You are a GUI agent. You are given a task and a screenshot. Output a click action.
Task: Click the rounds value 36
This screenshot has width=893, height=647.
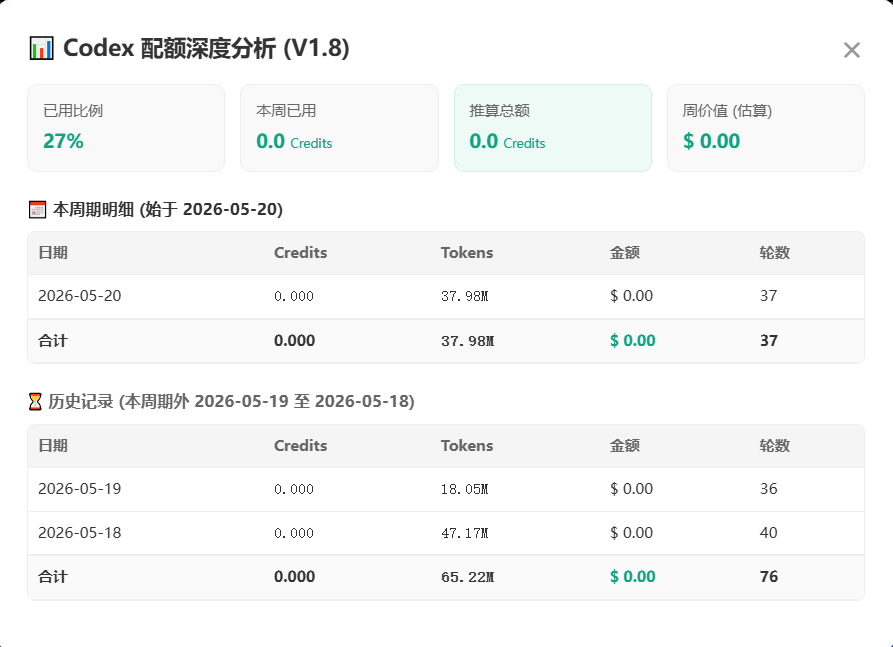768,489
